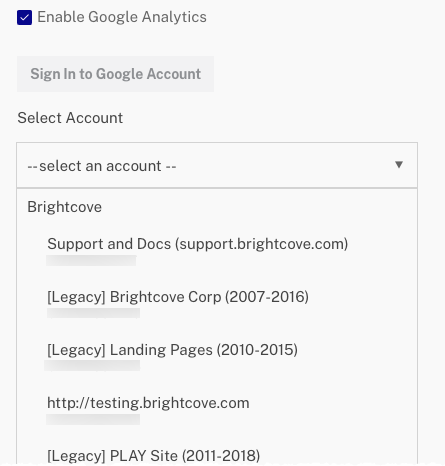Pick [Legacy] PLAY Site (2011-2018) option

click(153, 456)
